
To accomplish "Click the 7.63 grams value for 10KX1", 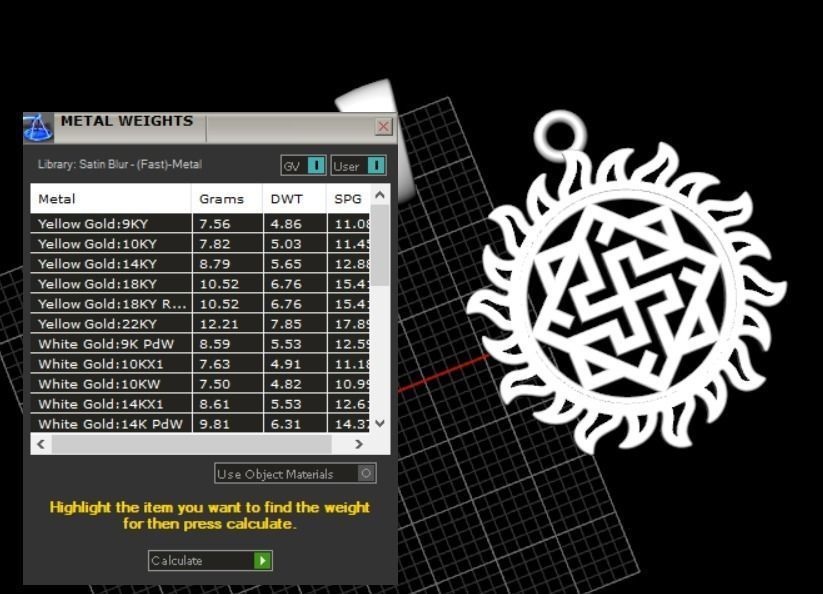I will (x=215, y=364).
